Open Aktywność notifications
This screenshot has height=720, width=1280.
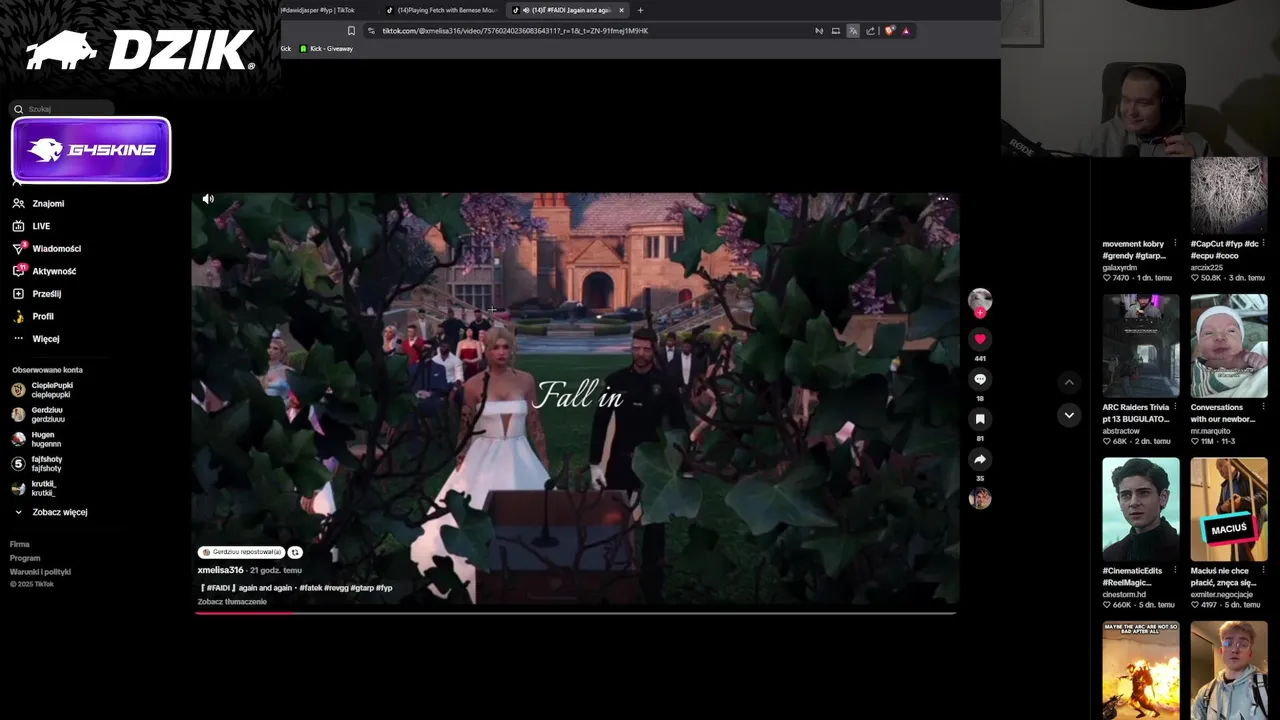[x=45, y=271]
